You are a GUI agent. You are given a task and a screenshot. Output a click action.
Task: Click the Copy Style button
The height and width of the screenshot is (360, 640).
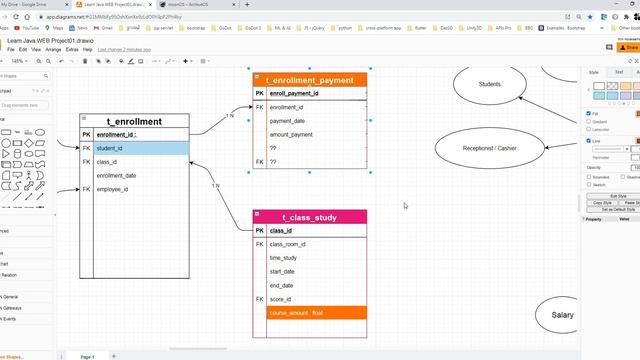[602, 203]
